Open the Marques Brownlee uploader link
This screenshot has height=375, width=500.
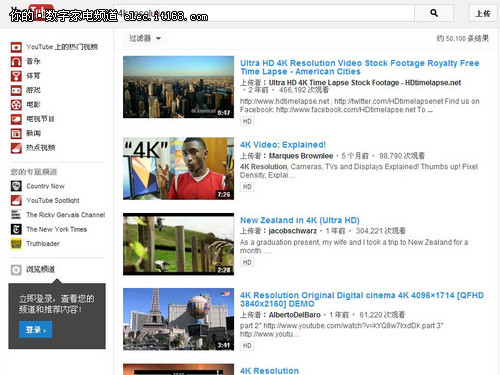coord(301,156)
